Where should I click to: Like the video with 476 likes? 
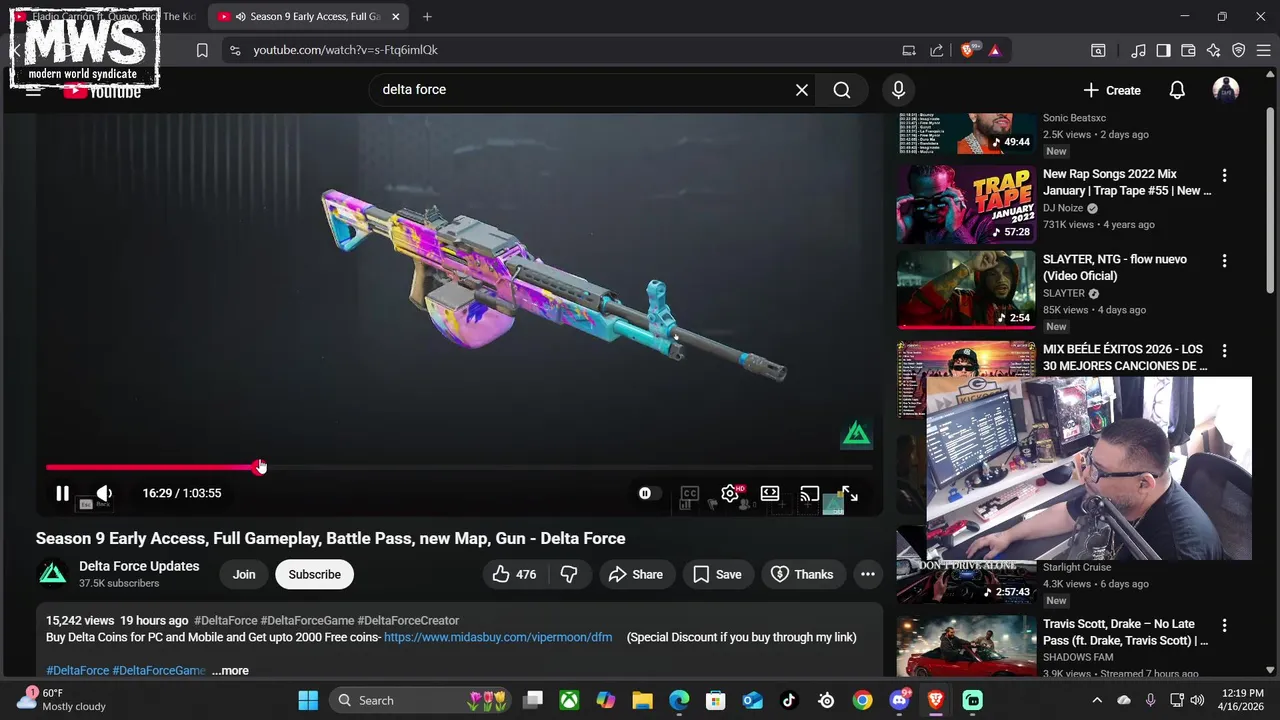click(514, 574)
